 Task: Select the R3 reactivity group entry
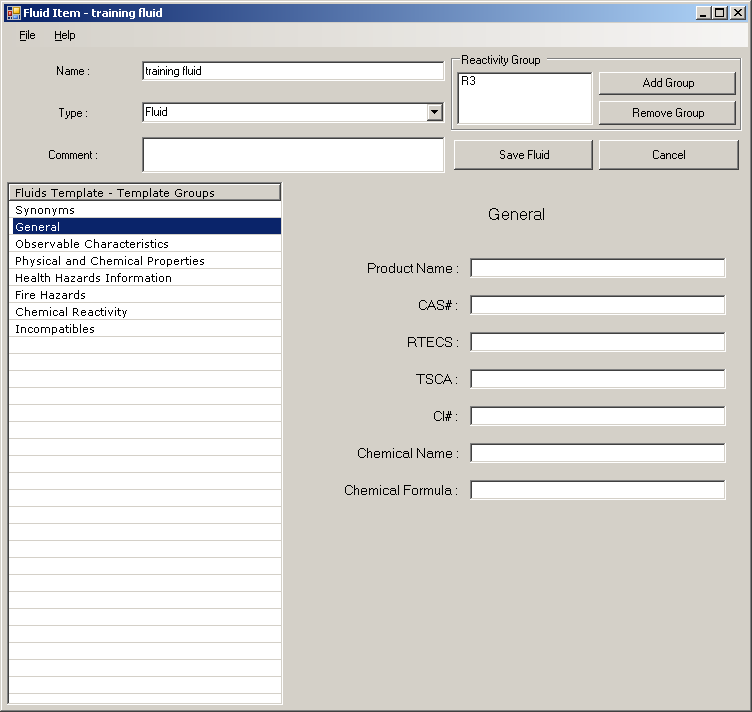[469, 81]
